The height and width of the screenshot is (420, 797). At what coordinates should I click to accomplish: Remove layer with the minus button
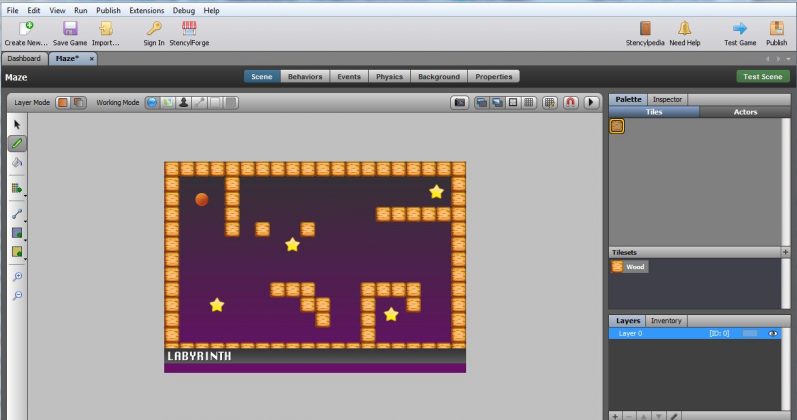coord(629,416)
